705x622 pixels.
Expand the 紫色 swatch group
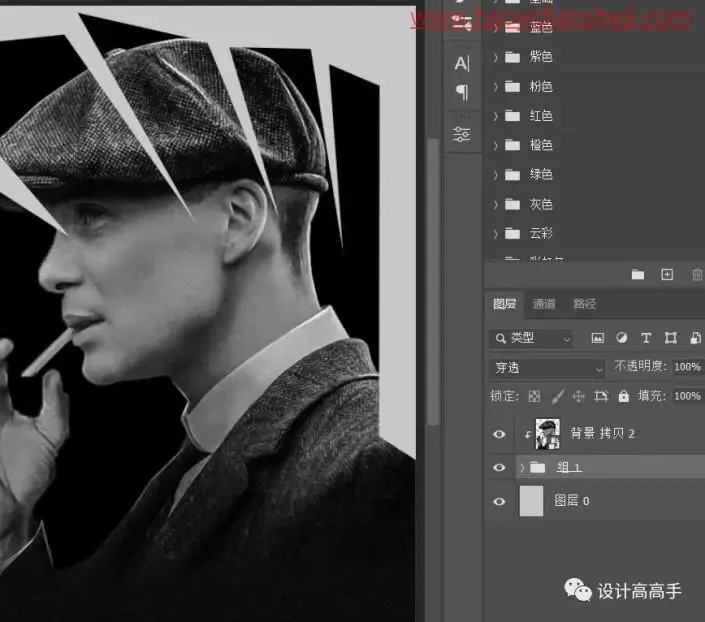point(495,57)
